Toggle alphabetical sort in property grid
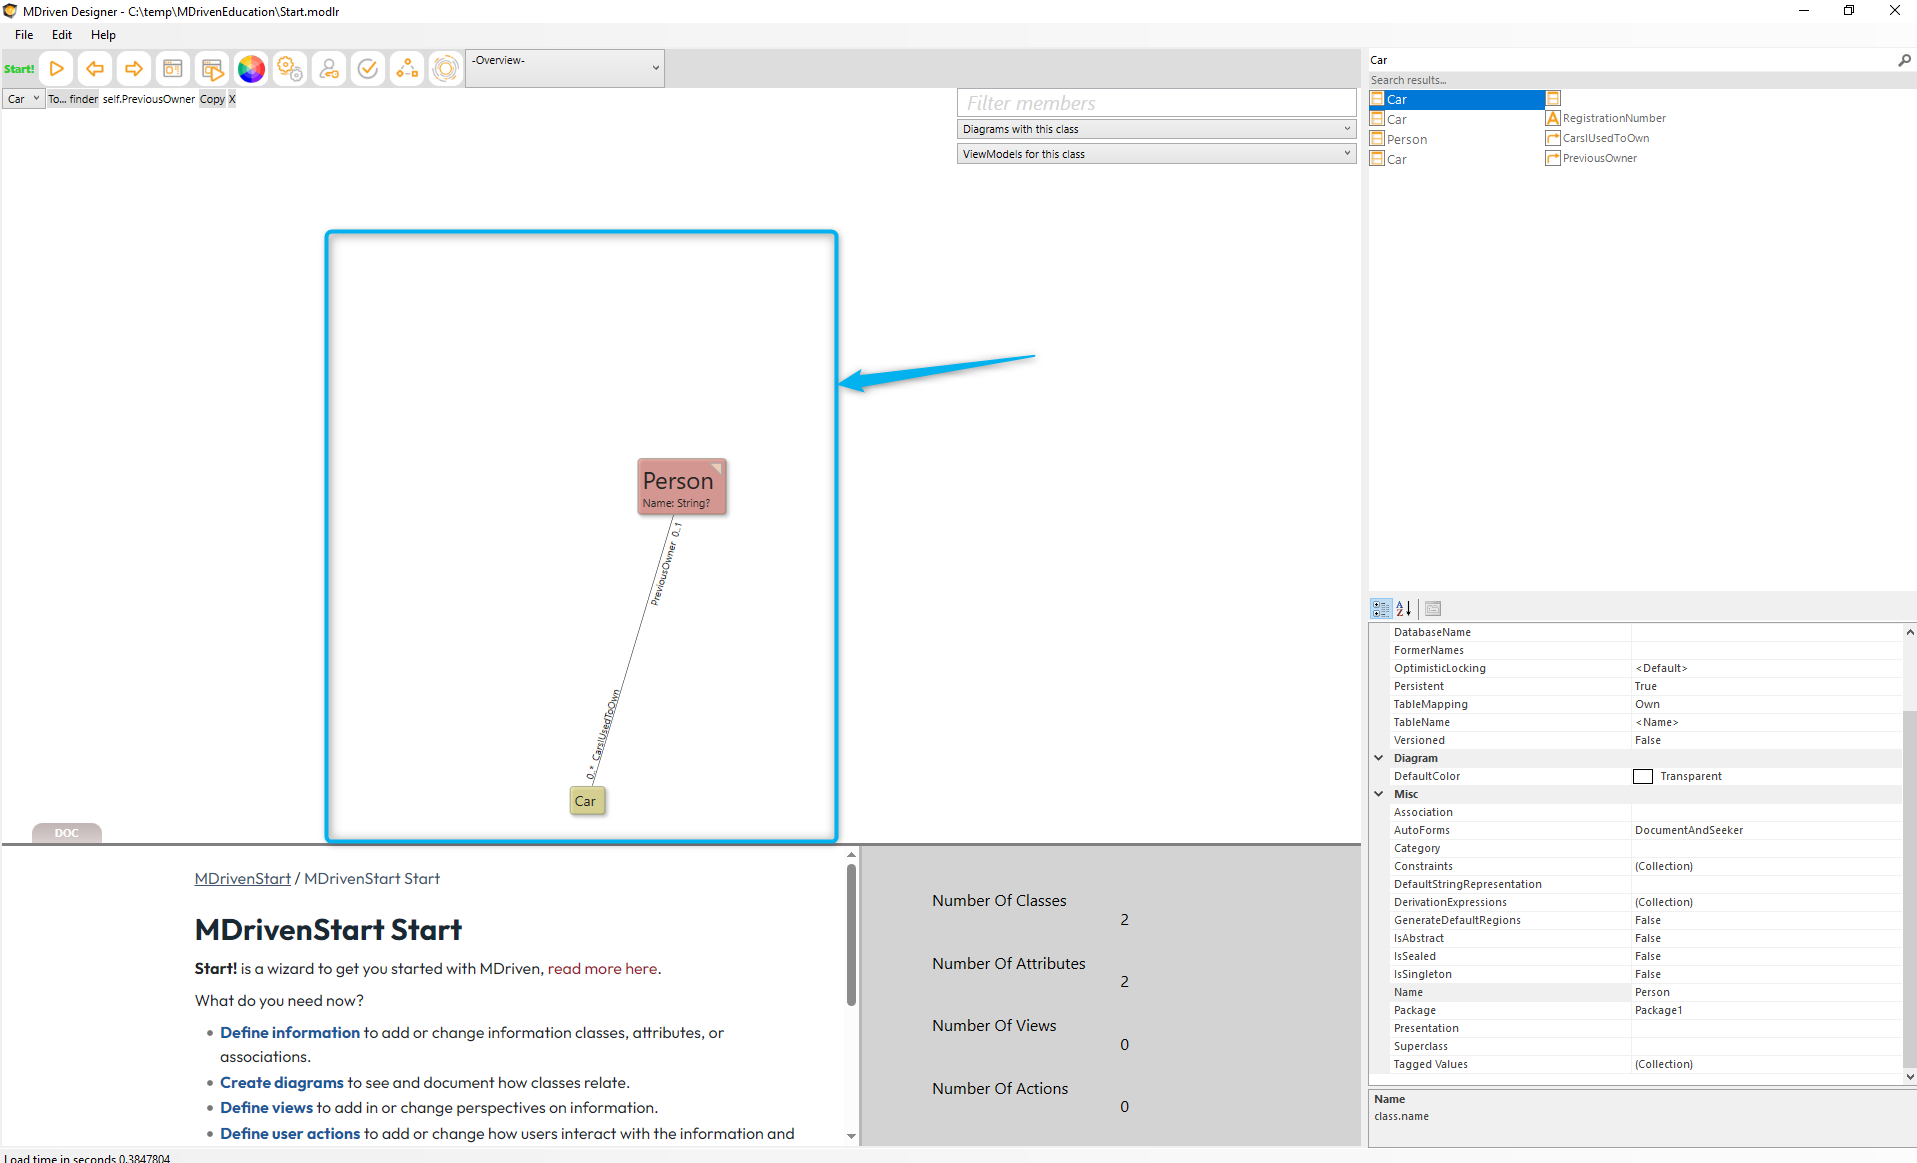1917x1163 pixels. point(1404,608)
